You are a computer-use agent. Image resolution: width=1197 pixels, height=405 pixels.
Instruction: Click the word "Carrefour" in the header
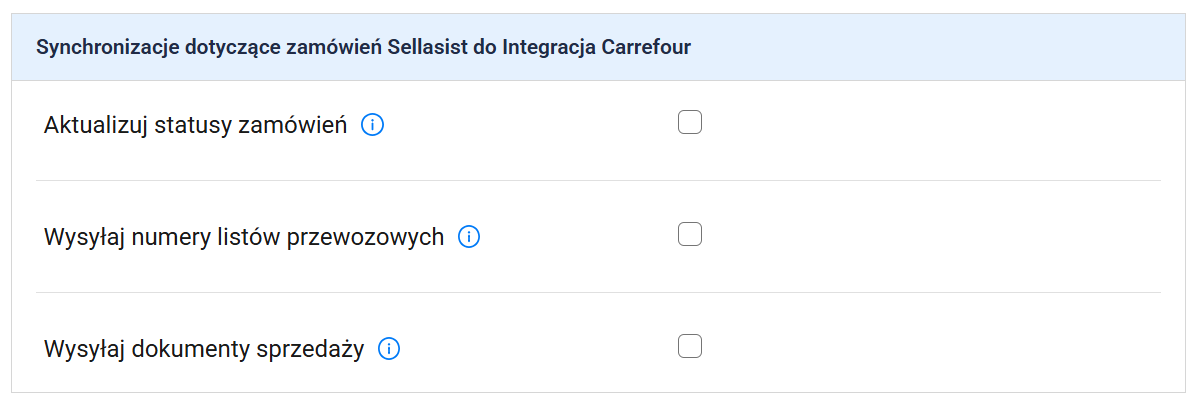pos(646,47)
